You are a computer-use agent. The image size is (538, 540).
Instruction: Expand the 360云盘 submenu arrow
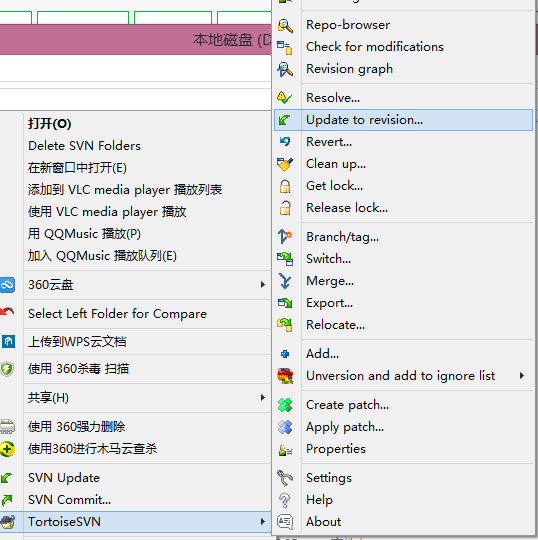(263, 285)
